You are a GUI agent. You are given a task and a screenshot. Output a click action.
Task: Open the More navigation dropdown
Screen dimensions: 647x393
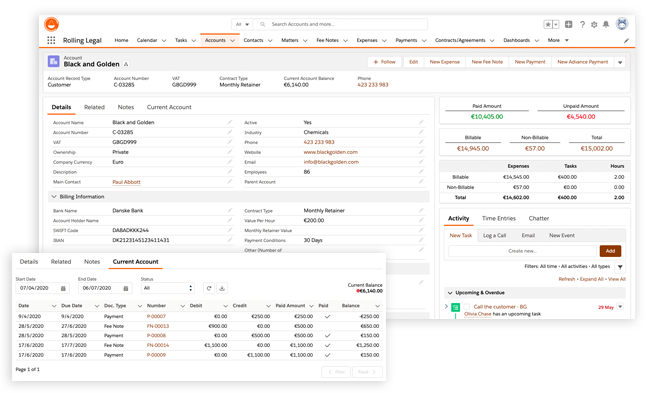(558, 40)
